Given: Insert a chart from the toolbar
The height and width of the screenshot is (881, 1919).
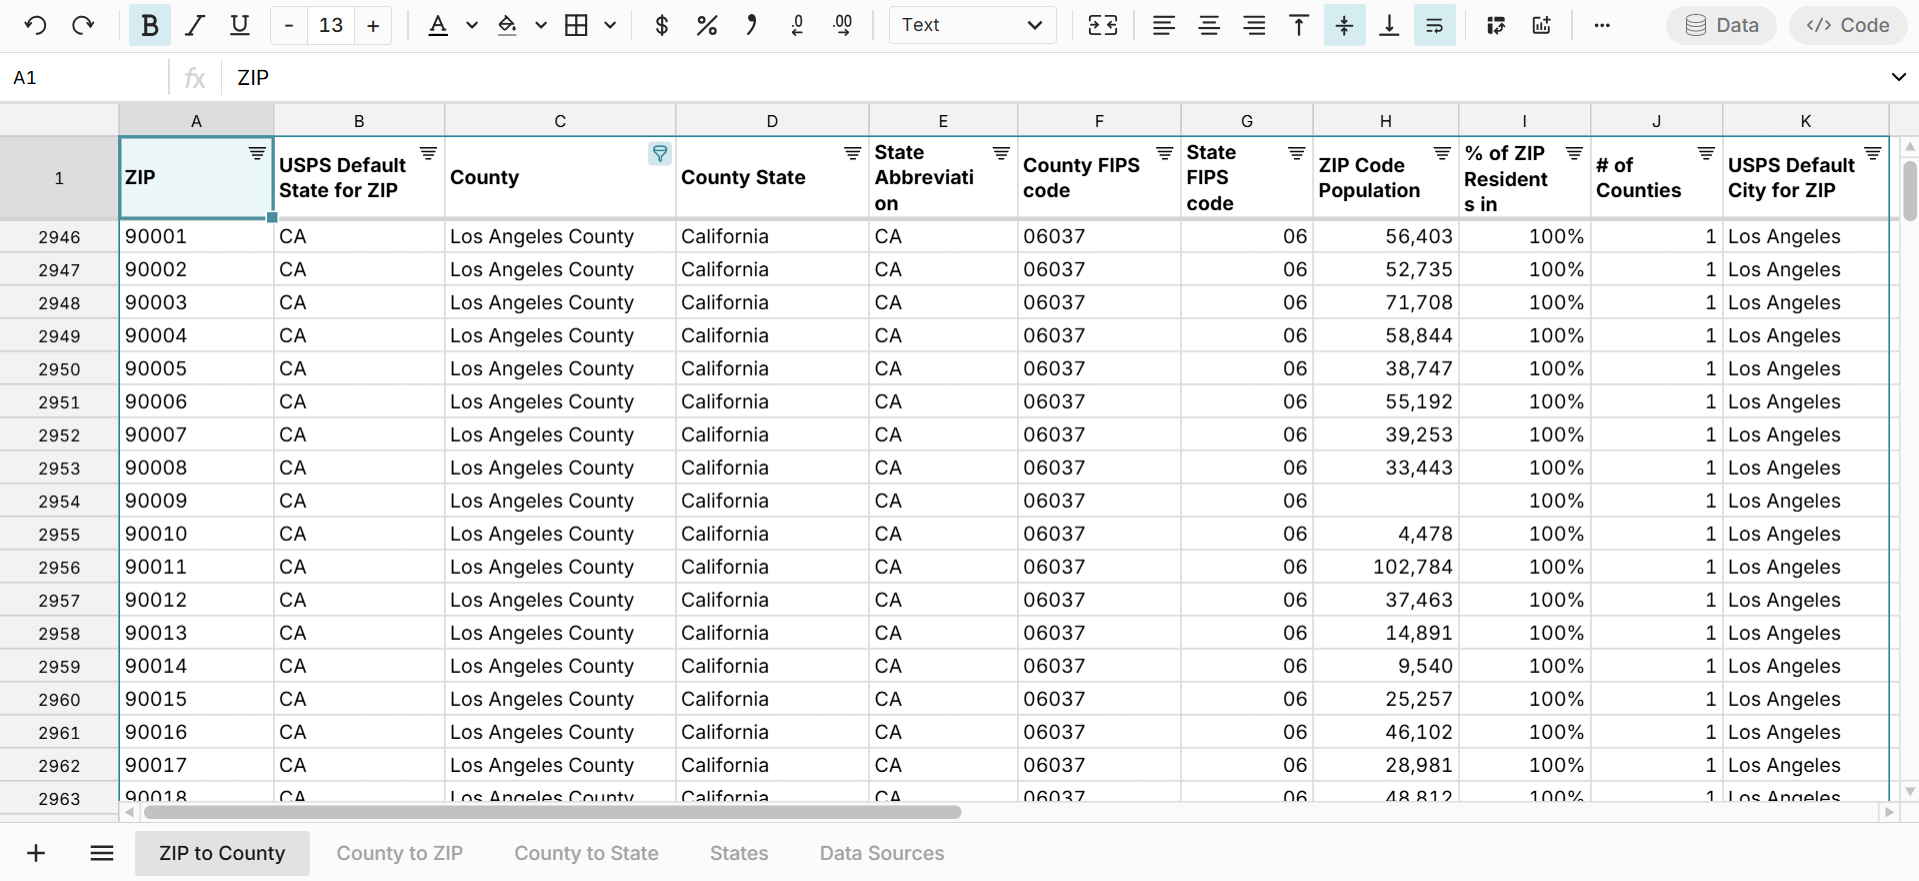Looking at the screenshot, I should point(1541,25).
